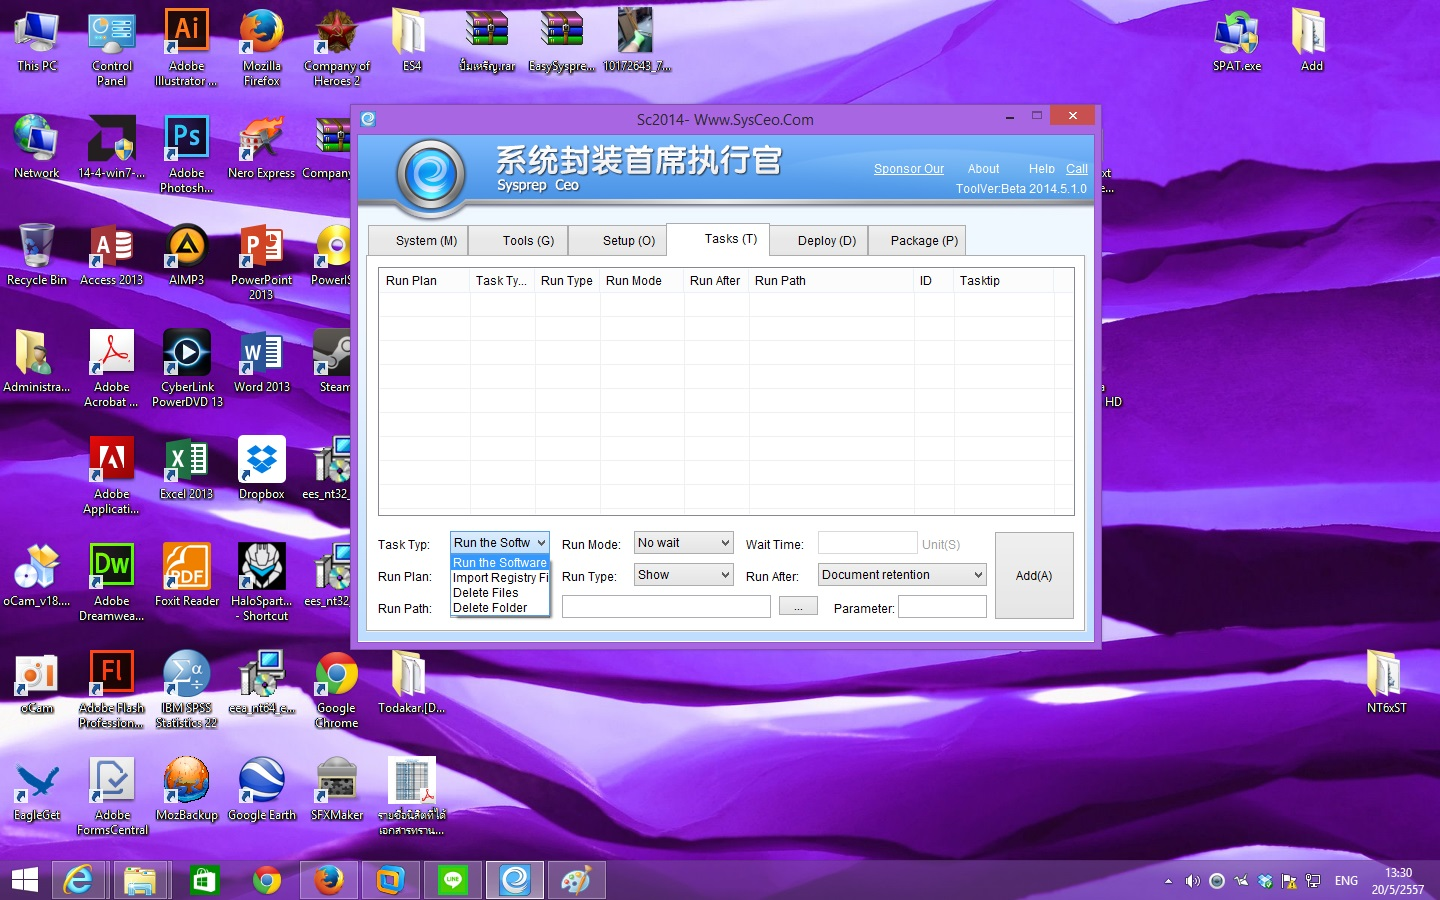Screen dimensions: 1440x900
Task: Open PowerPoint 2013 desktop shortcut
Action: click(x=261, y=262)
